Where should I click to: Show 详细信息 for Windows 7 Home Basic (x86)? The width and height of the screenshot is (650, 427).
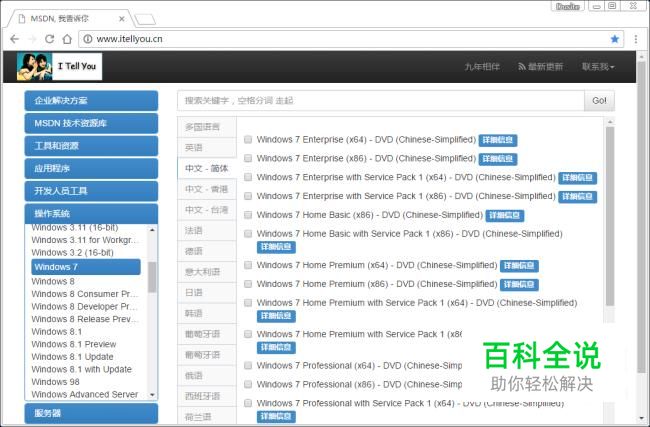point(504,216)
